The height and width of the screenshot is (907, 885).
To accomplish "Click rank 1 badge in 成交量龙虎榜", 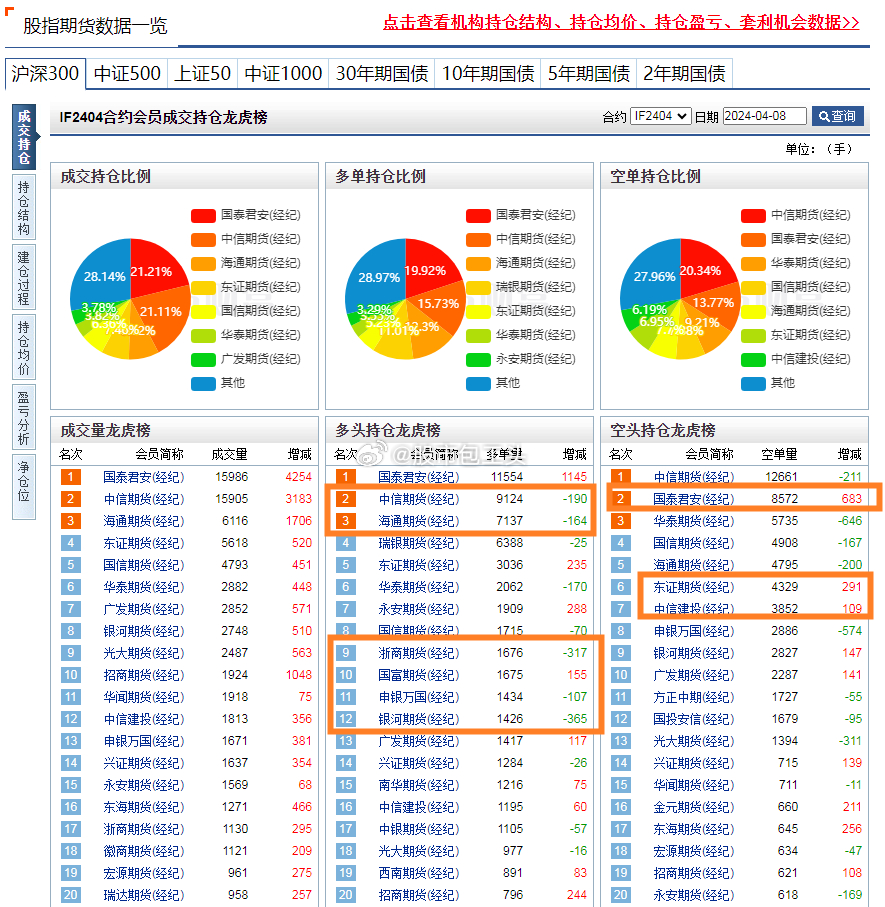I will (70, 477).
